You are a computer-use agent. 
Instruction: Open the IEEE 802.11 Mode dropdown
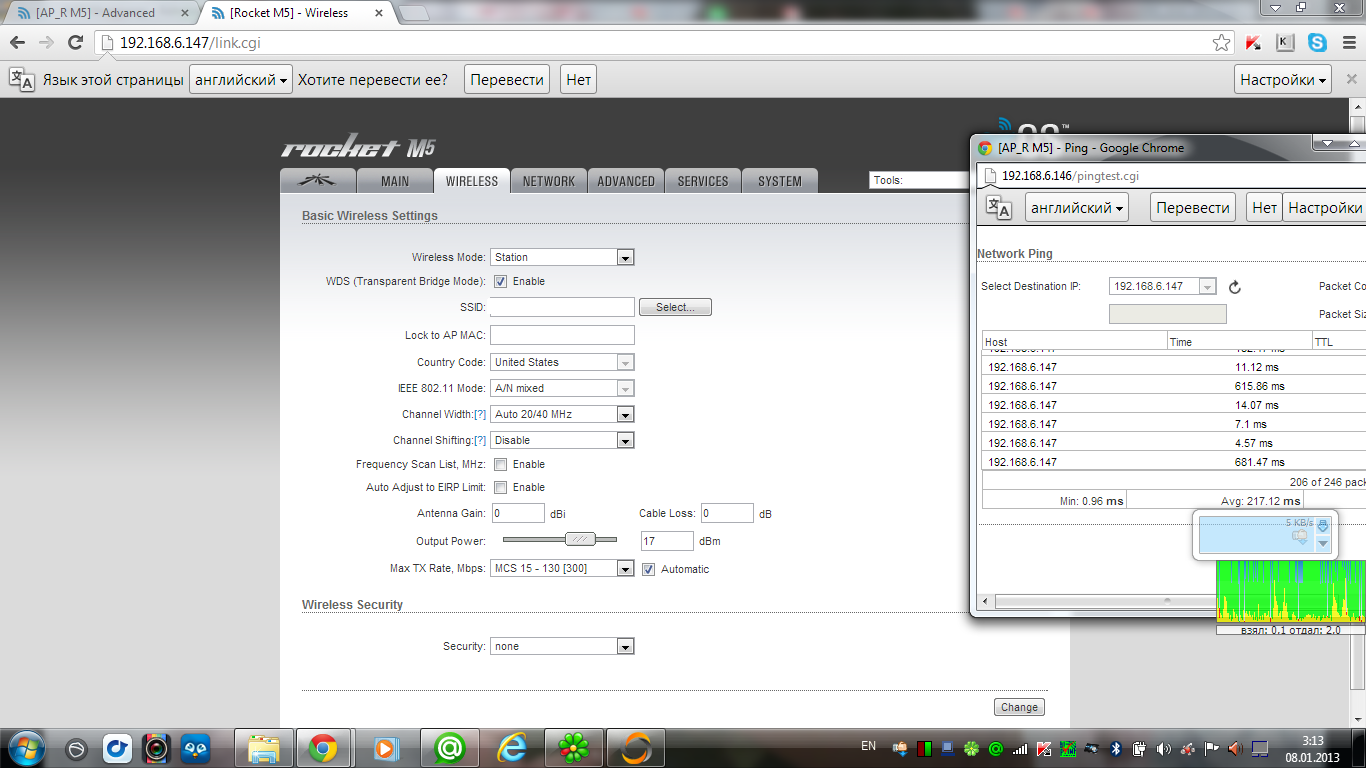(x=562, y=388)
